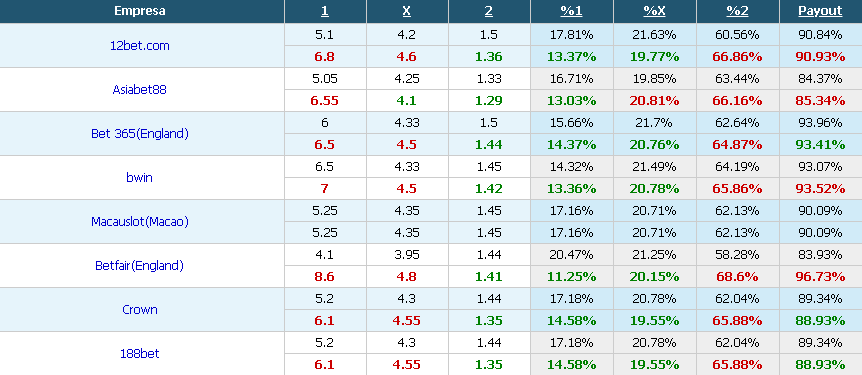Click Asiabet88's current draw odds 4.1
The width and height of the screenshot is (862, 375).
407,101
